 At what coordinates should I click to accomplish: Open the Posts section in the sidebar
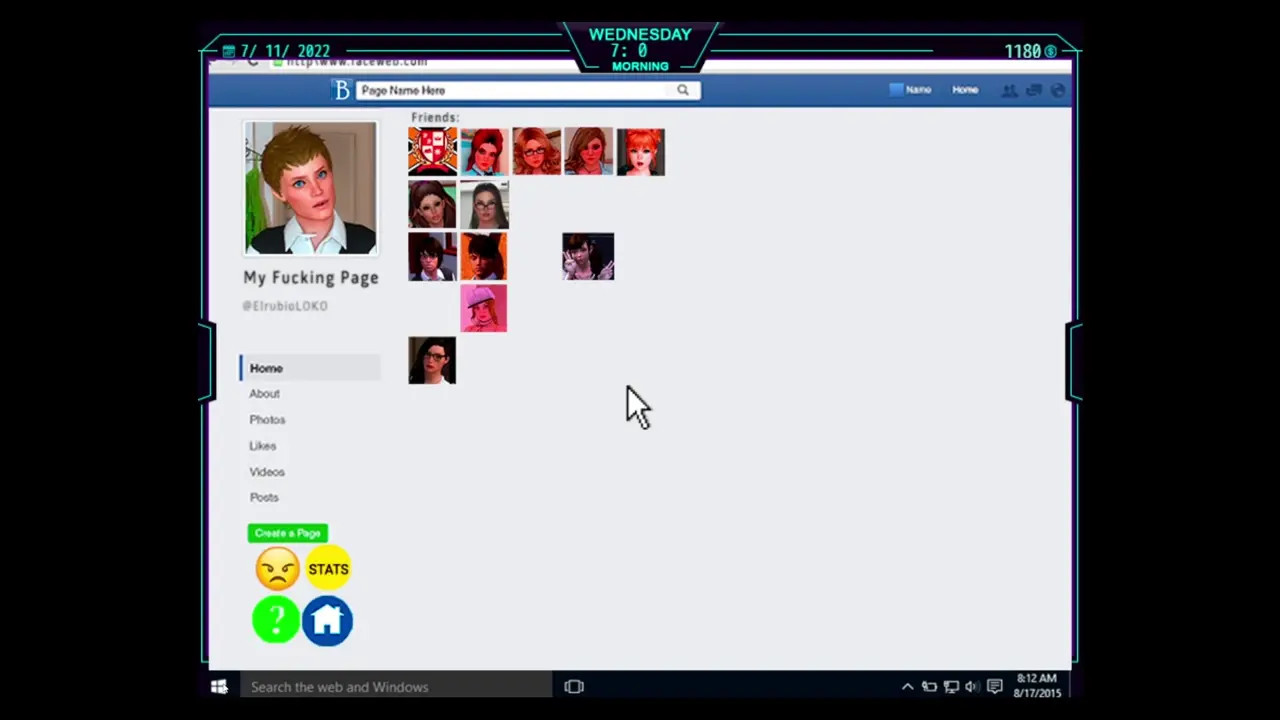pyautogui.click(x=264, y=497)
